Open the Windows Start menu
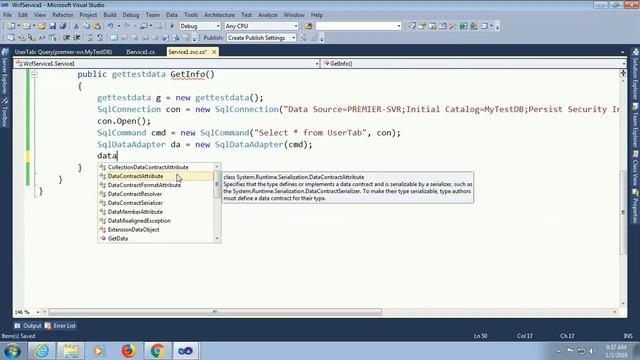 tap(12, 351)
